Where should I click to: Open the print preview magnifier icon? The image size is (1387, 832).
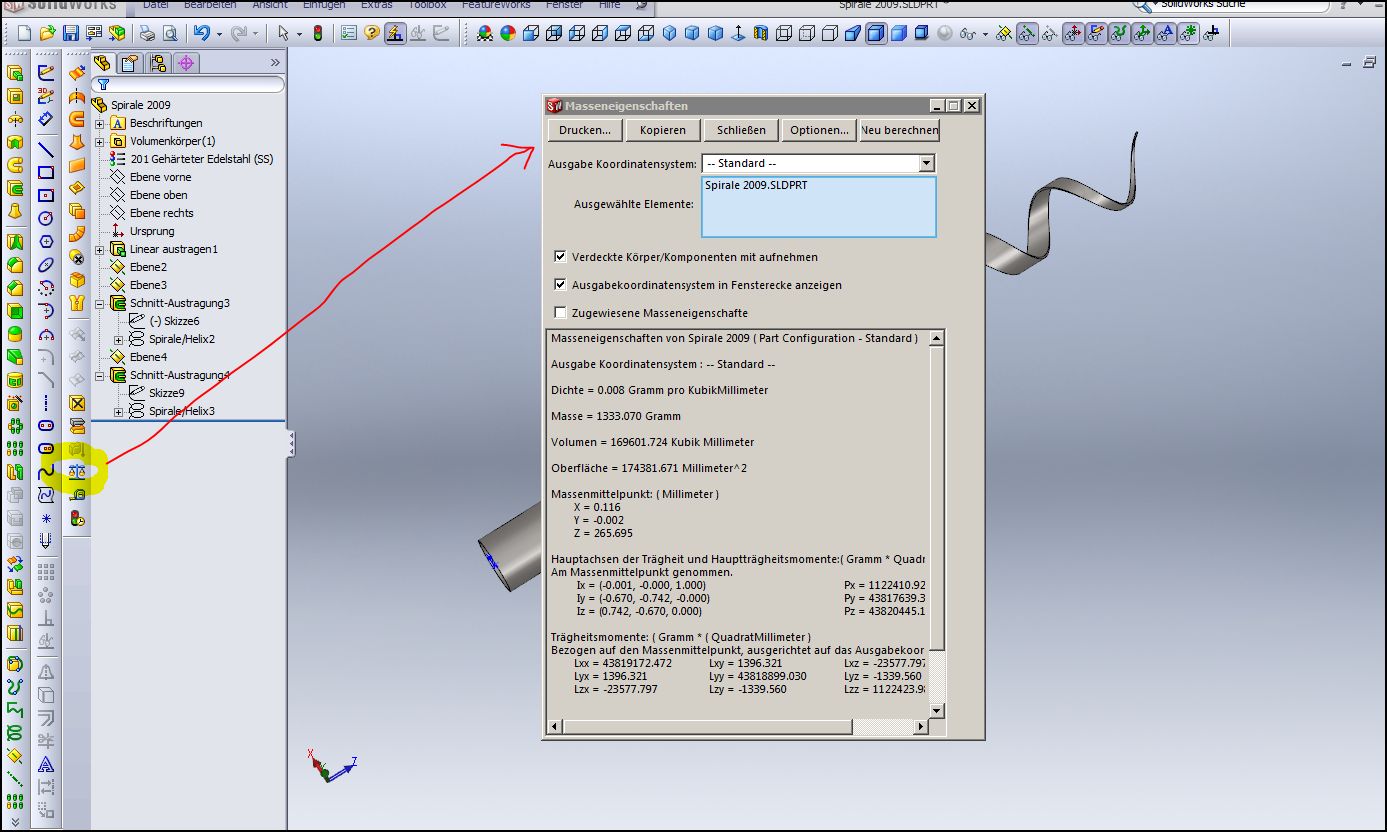tap(170, 33)
